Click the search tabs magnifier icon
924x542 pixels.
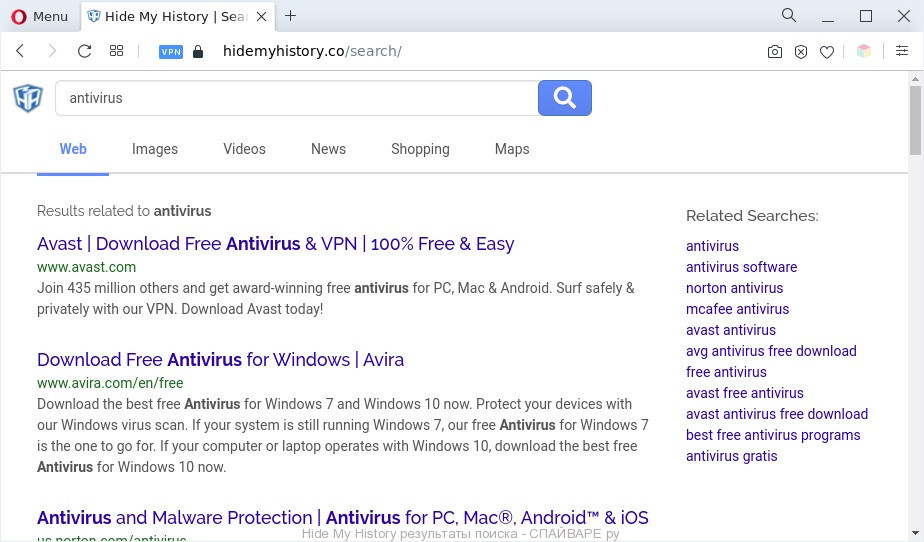tap(788, 15)
